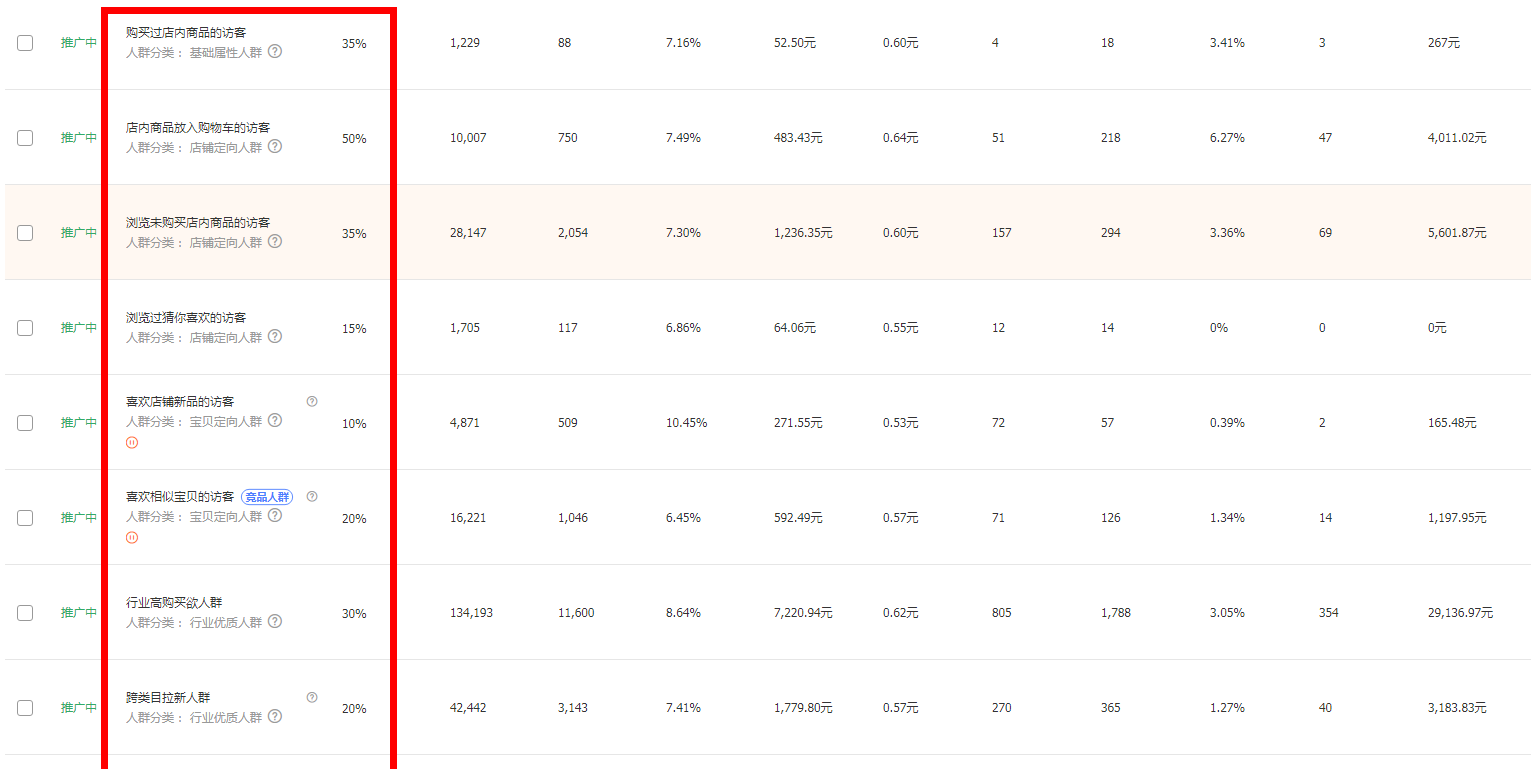The image size is (1531, 769).
Task: Open the 店内商品放入购物车的访客 audience name
Action: coord(198,128)
